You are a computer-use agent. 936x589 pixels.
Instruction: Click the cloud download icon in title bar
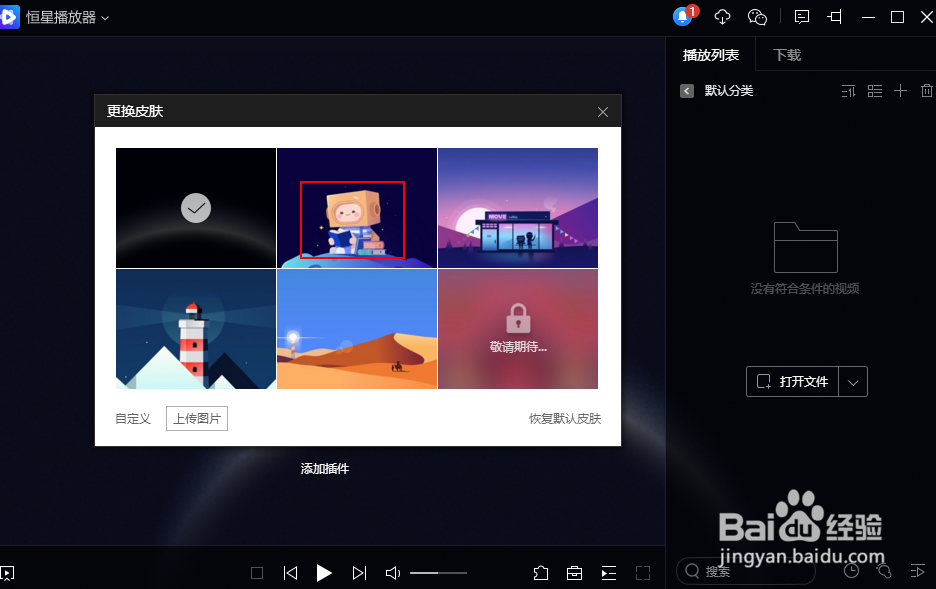722,17
